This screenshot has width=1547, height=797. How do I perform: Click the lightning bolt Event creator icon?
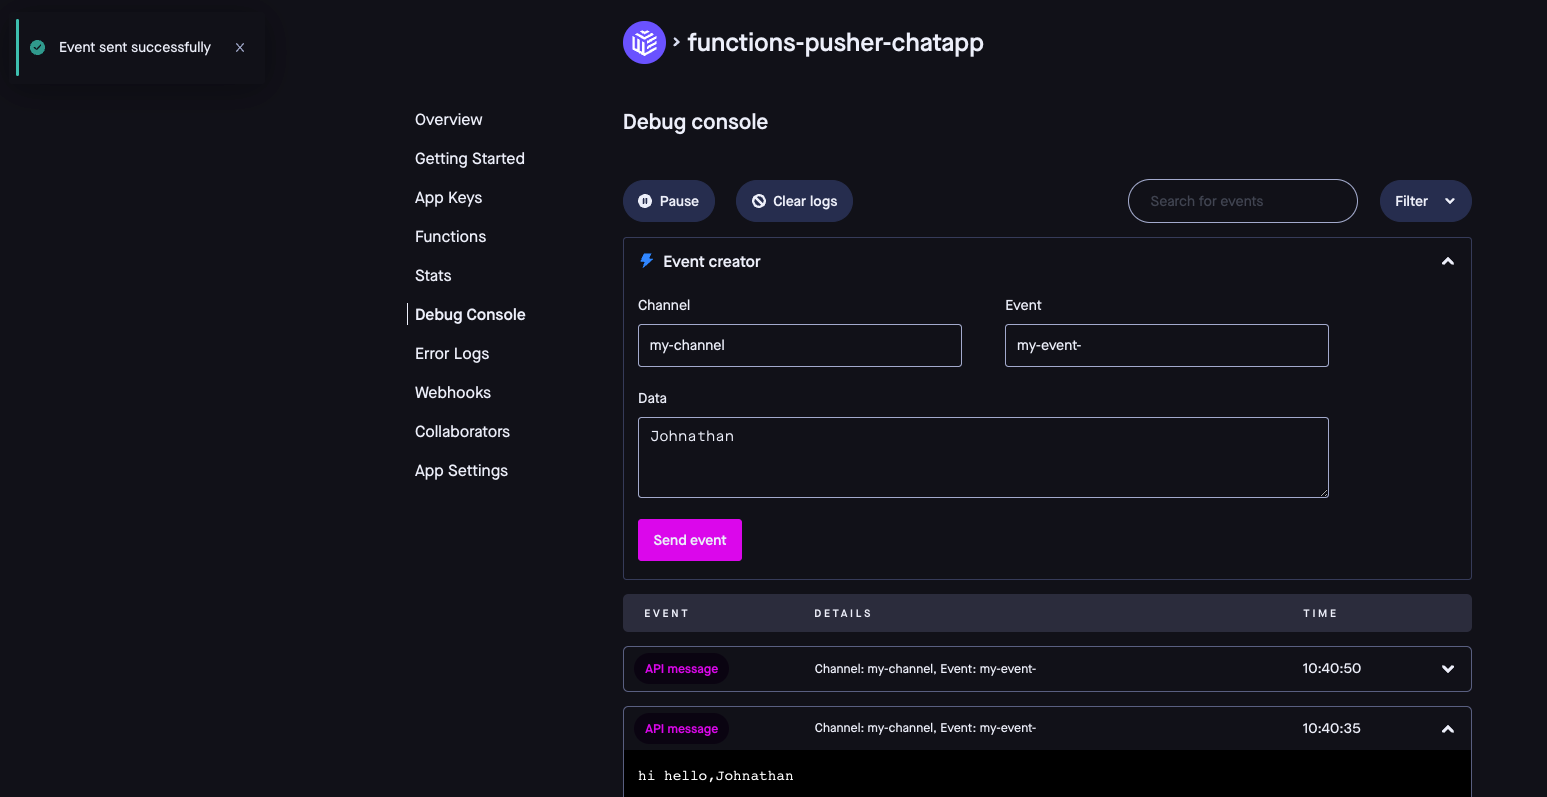pos(647,261)
